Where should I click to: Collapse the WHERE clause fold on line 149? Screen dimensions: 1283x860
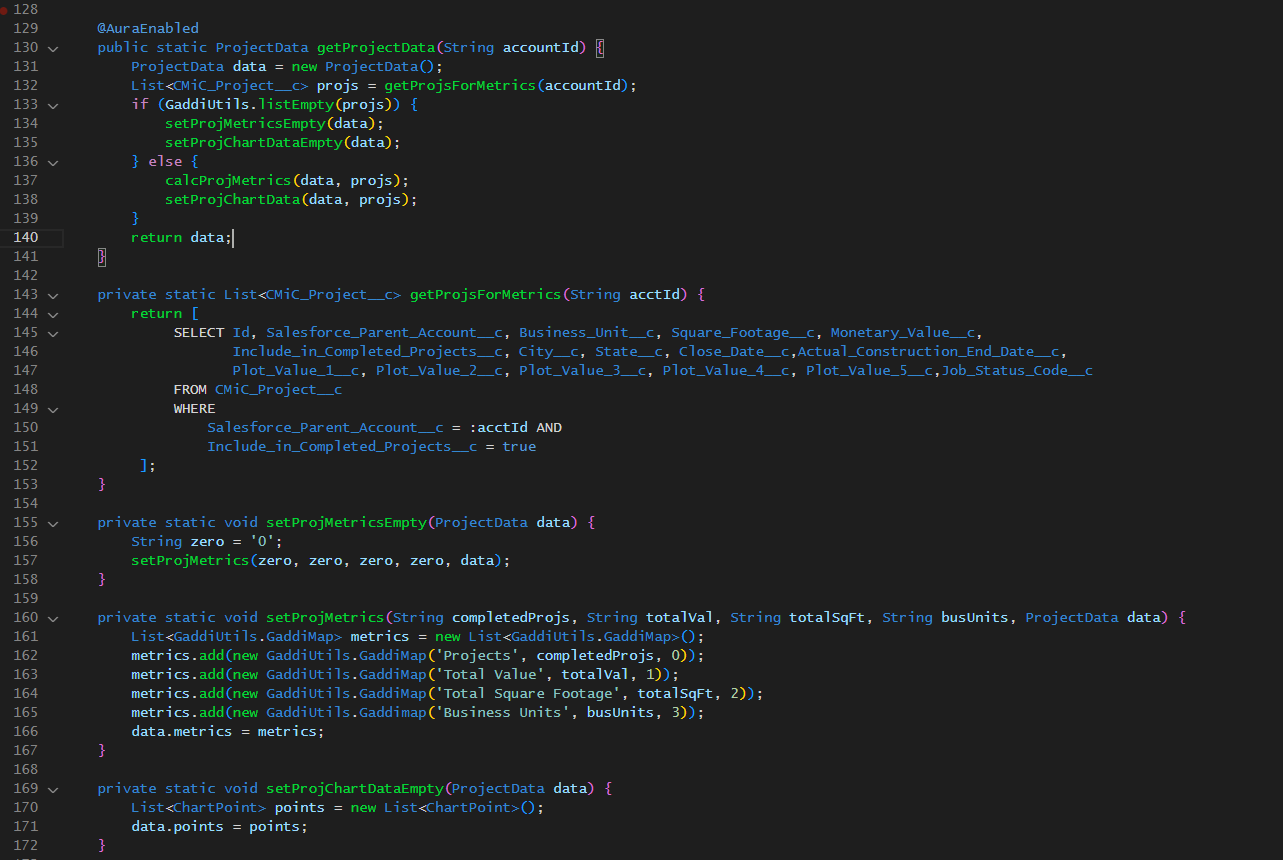52,408
